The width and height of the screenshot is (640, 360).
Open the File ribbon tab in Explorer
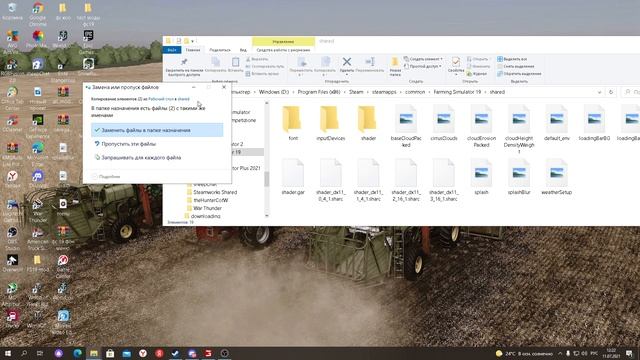tap(171, 50)
